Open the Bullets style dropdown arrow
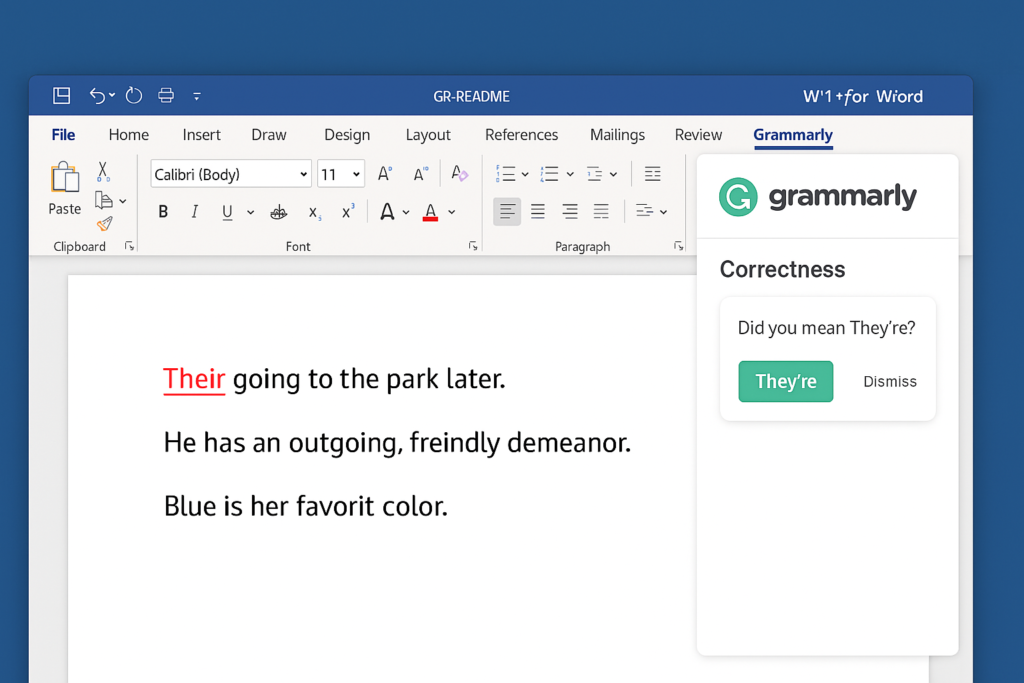This screenshot has height=683, width=1024. 525,174
